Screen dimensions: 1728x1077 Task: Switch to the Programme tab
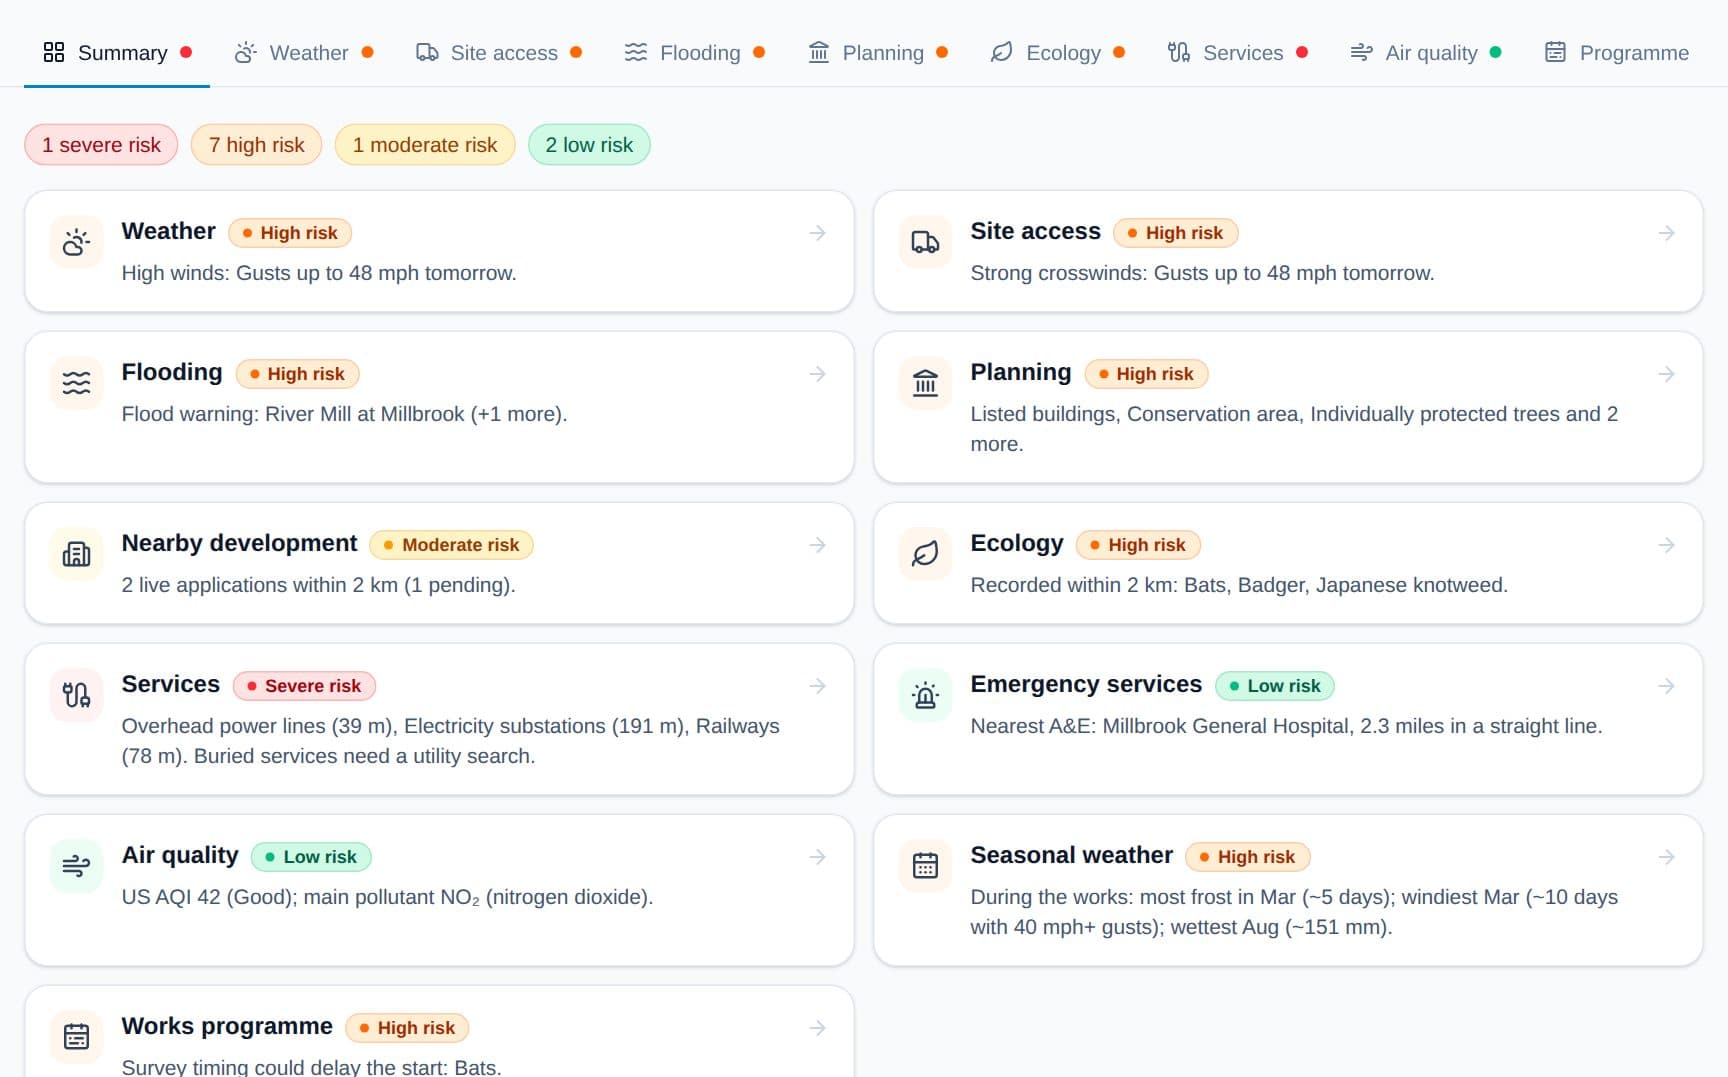tap(1617, 53)
